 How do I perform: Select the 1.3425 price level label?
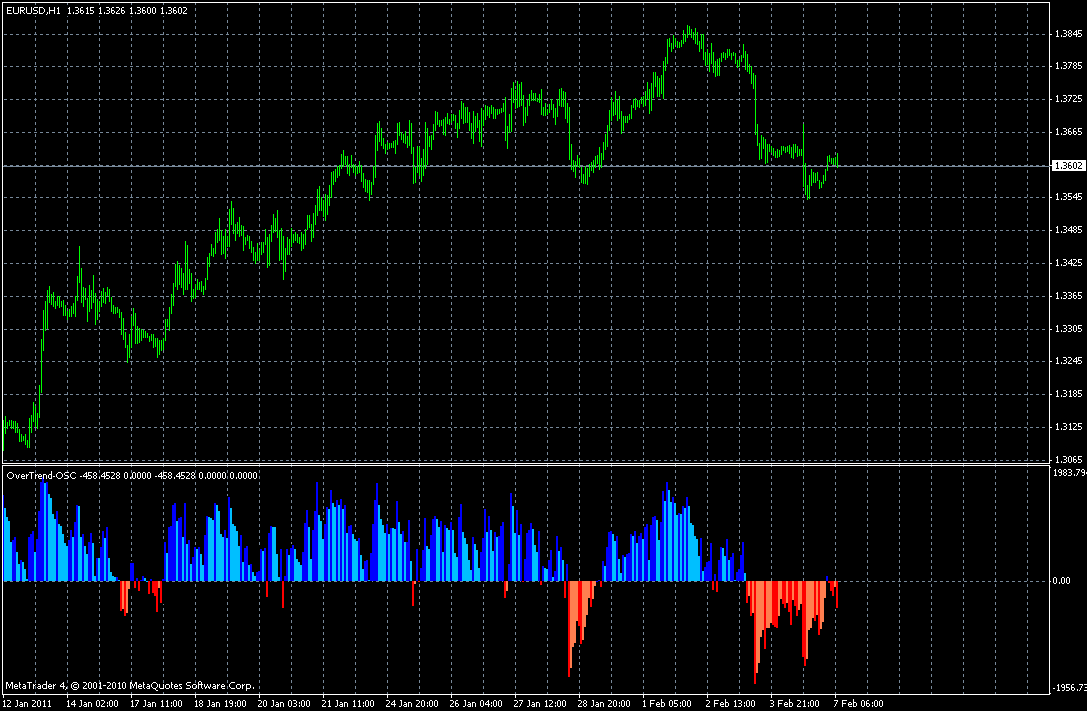pyautogui.click(x=1068, y=263)
